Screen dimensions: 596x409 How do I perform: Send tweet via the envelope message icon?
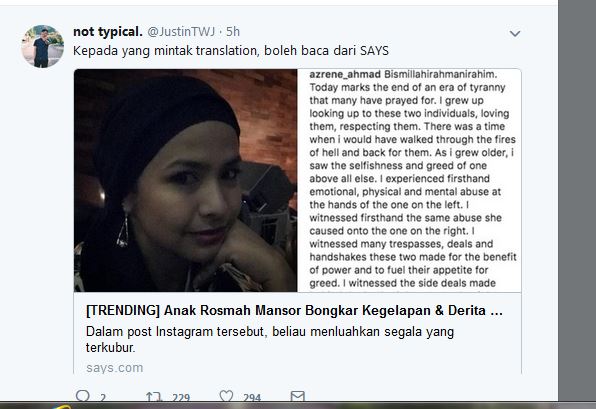(x=298, y=396)
